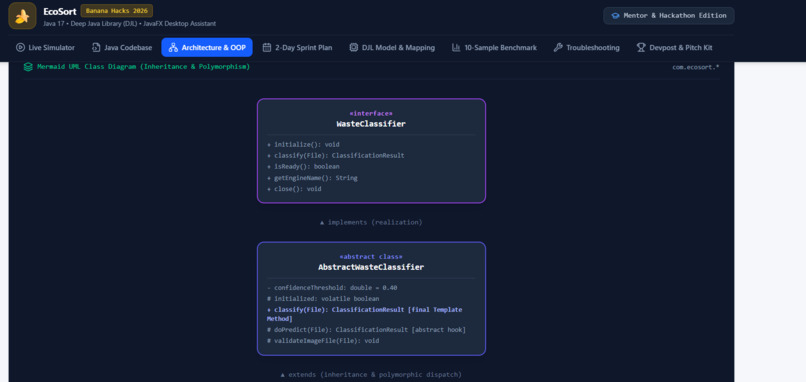Click the «abstract class» stereotype label

[371, 257]
